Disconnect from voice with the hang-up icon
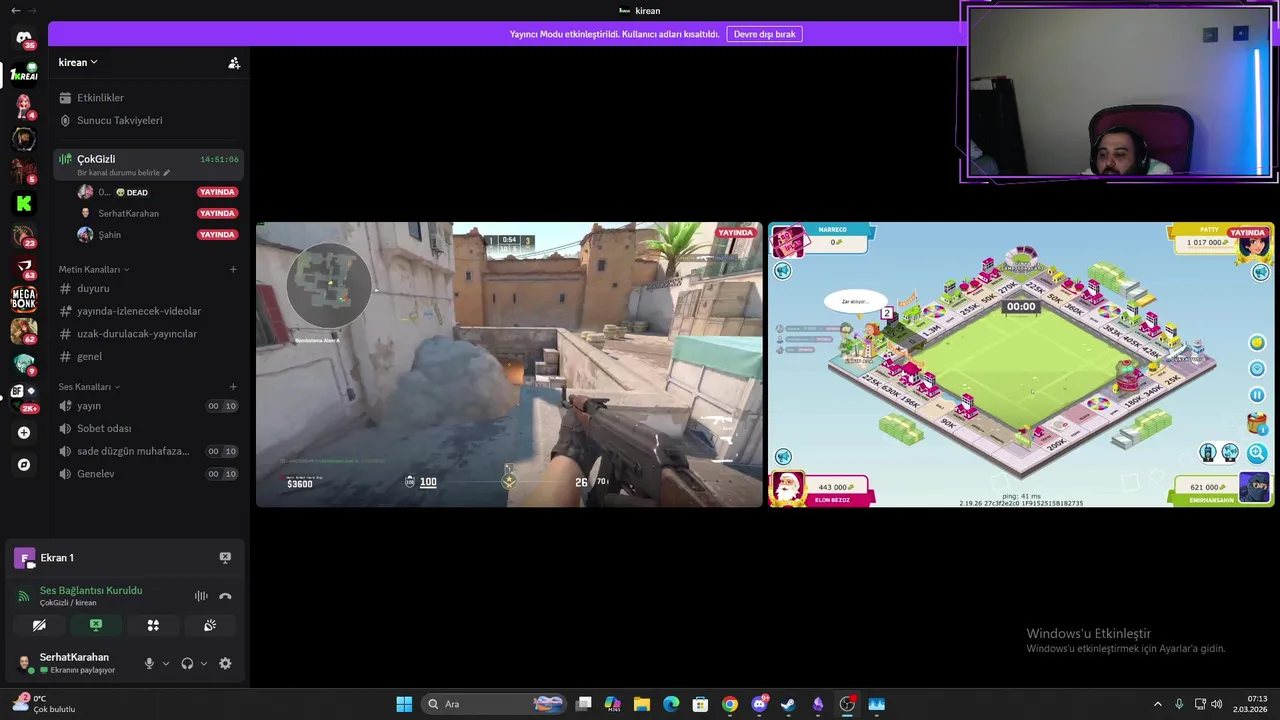 [225, 596]
